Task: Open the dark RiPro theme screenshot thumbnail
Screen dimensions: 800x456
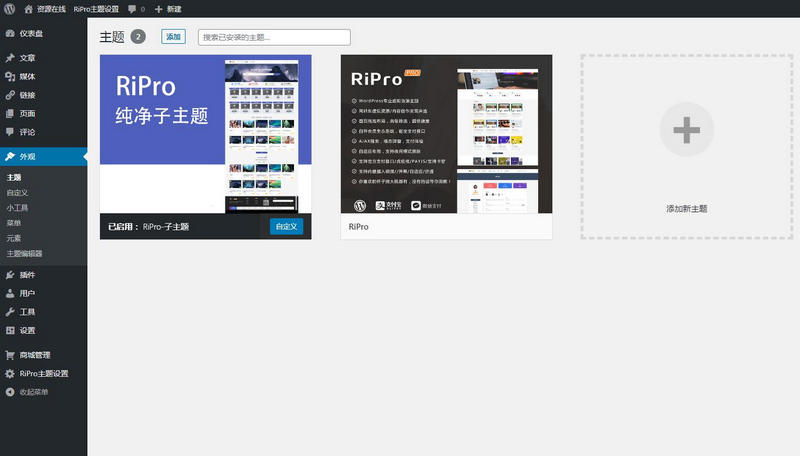Action: 446,134
